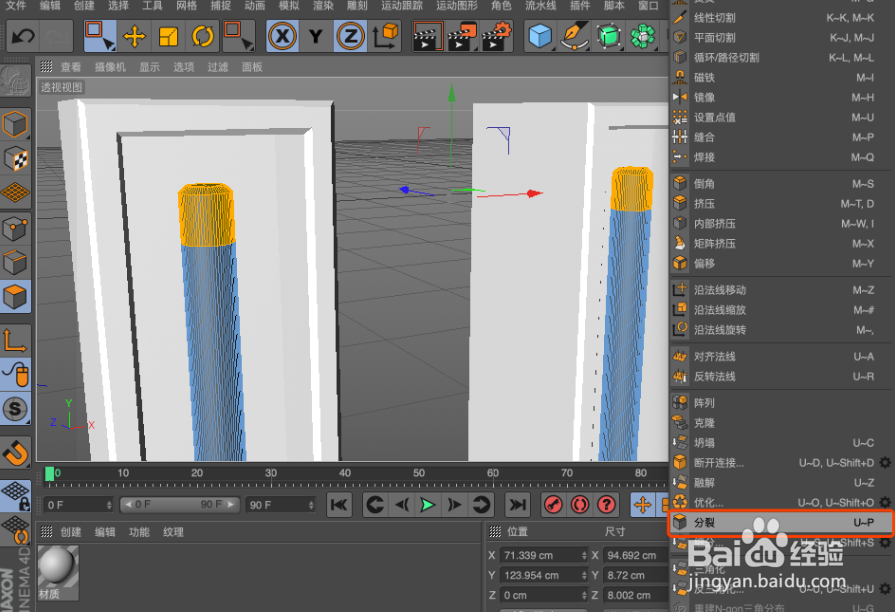Viewport: 895px width, 612px height.
Task: Open the end frame 90 F dropdown
Action: pos(310,505)
